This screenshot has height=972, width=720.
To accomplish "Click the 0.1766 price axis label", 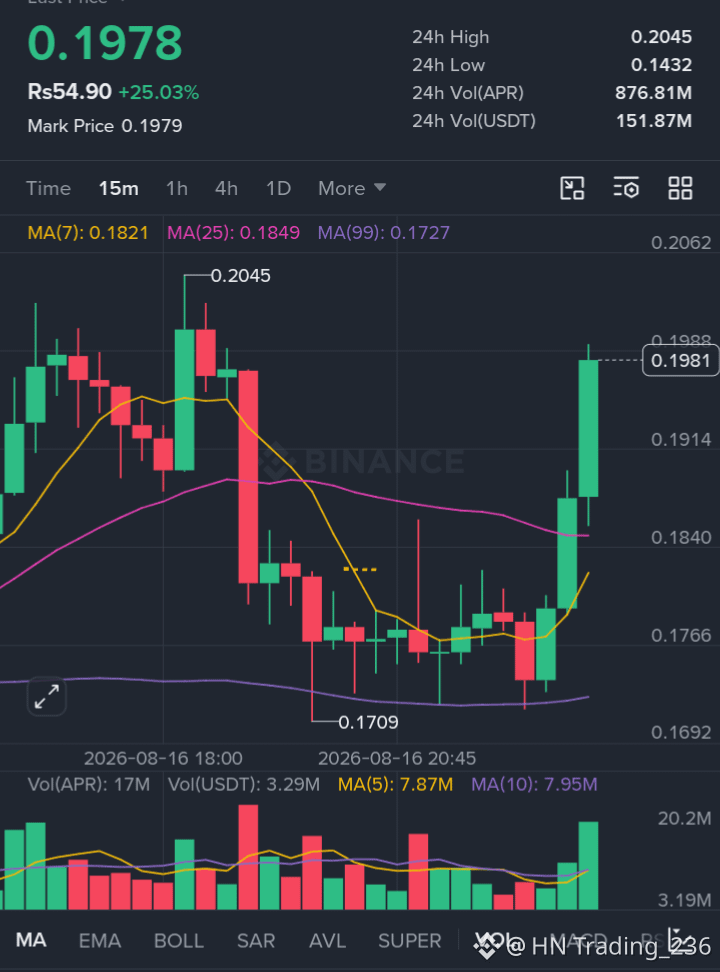I will pos(681,635).
